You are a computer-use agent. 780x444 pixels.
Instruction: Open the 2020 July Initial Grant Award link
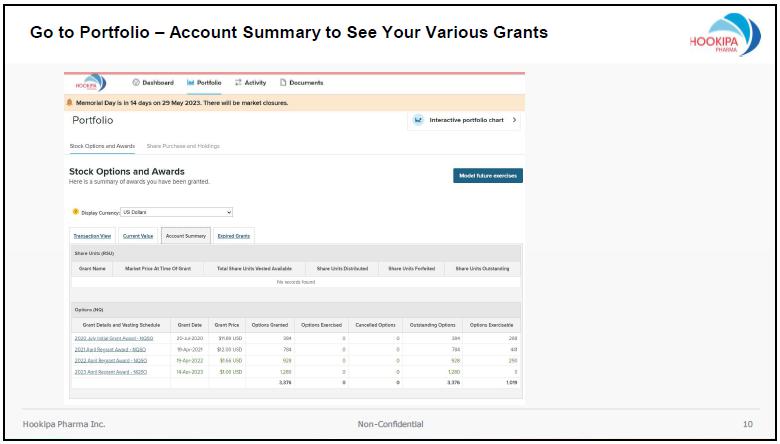coord(113,338)
